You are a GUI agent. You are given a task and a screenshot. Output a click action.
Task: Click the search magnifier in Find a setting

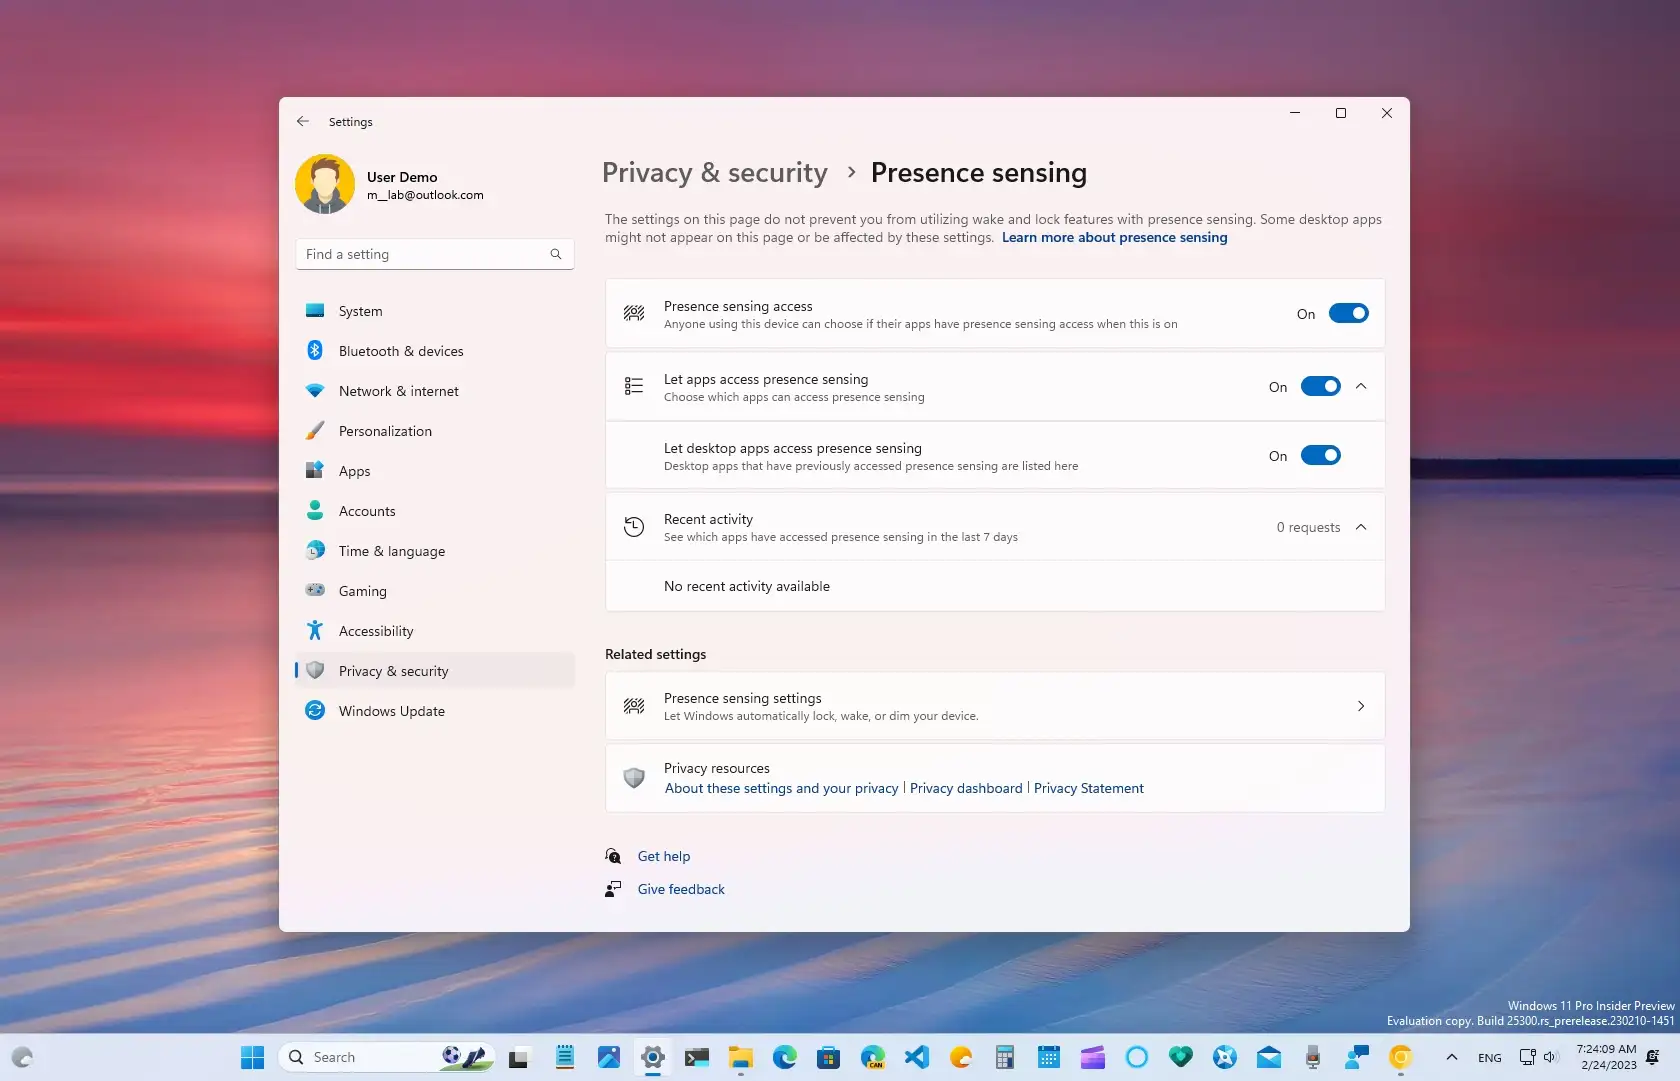(x=556, y=254)
